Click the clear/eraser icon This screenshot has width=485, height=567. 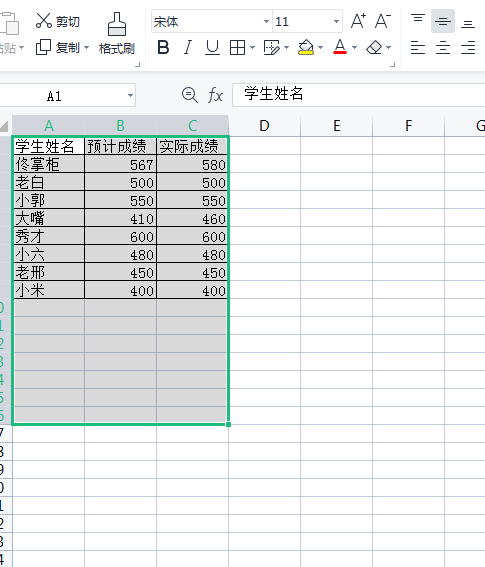[374, 47]
